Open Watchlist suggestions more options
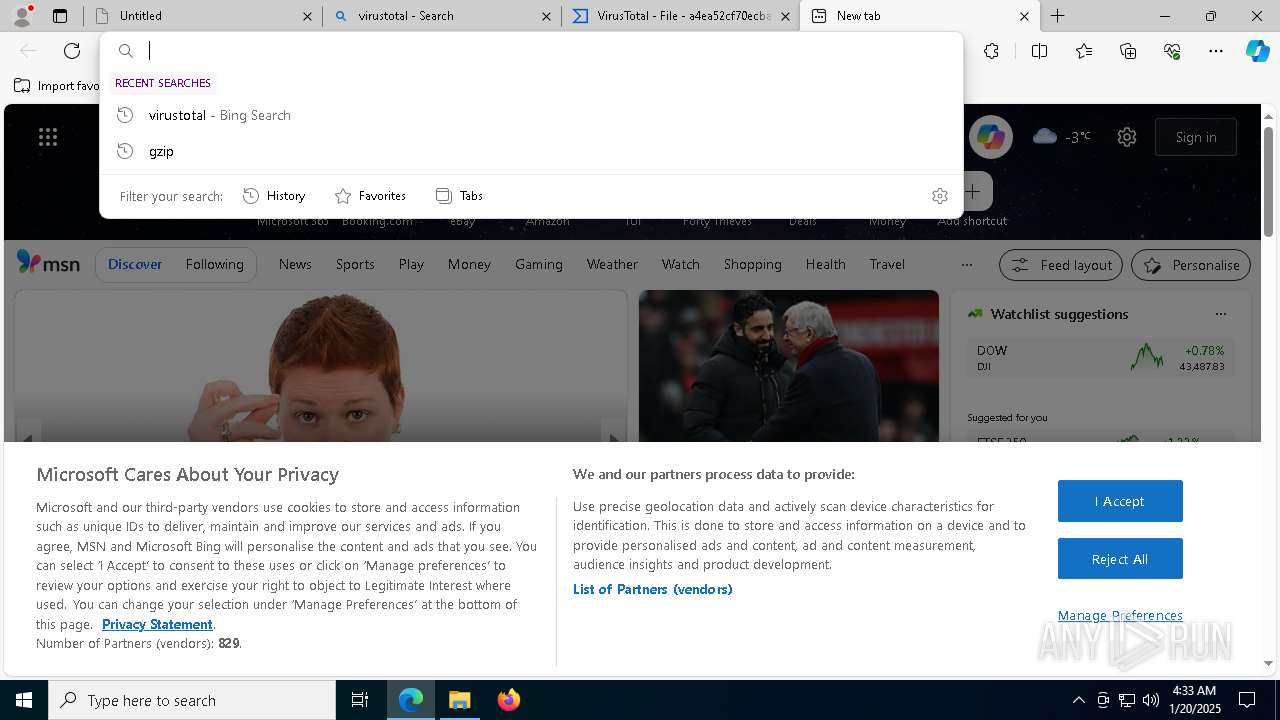Image resolution: width=1280 pixels, height=720 pixels. pyautogui.click(x=1220, y=314)
